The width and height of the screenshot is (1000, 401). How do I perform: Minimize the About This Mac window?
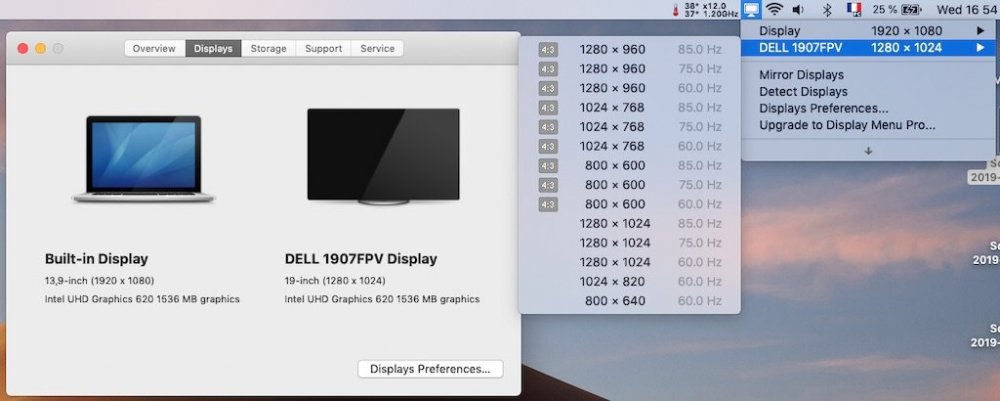(40, 48)
